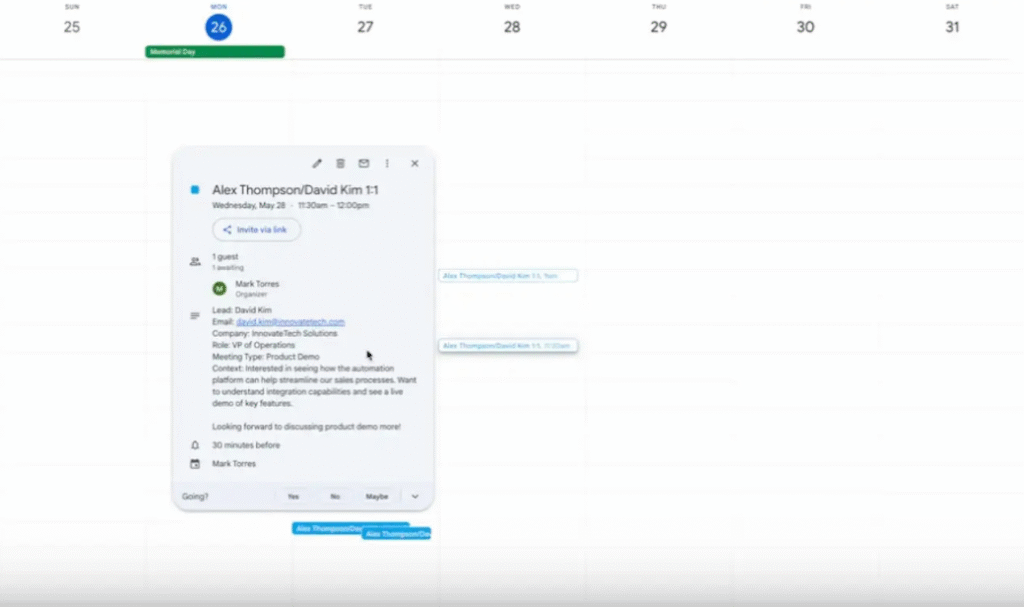Click the bell reminder icon
Image resolution: width=1024 pixels, height=607 pixels.
coord(195,445)
